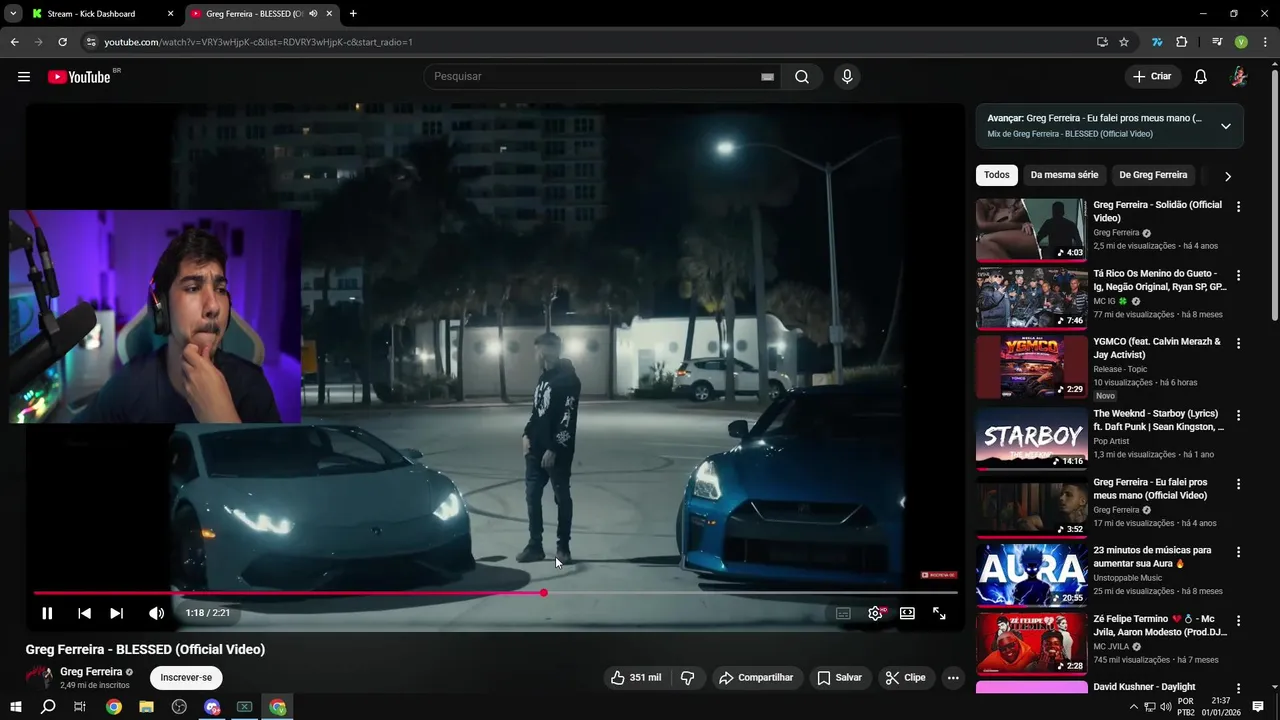The width and height of the screenshot is (1280, 720).
Task: Open new browser tab
Action: coord(353,14)
